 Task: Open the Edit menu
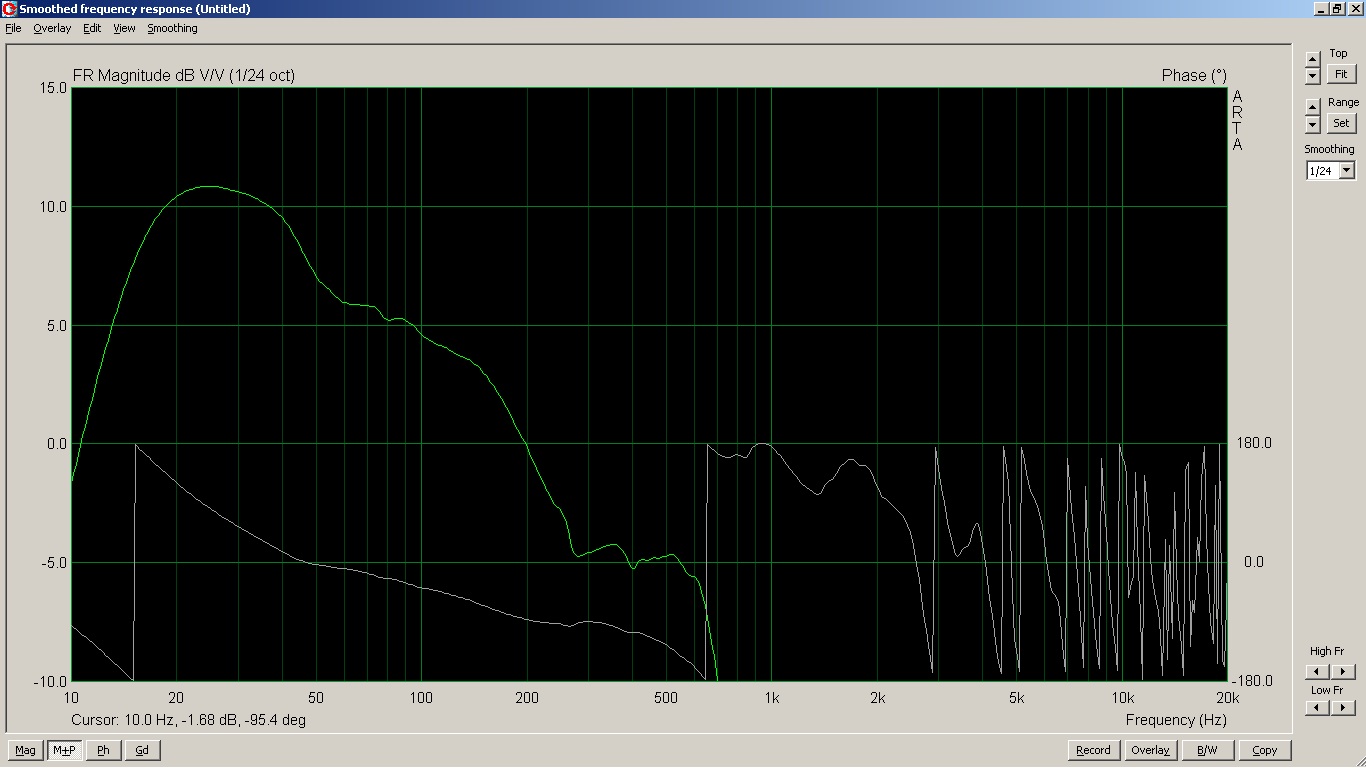pyautogui.click(x=92, y=28)
